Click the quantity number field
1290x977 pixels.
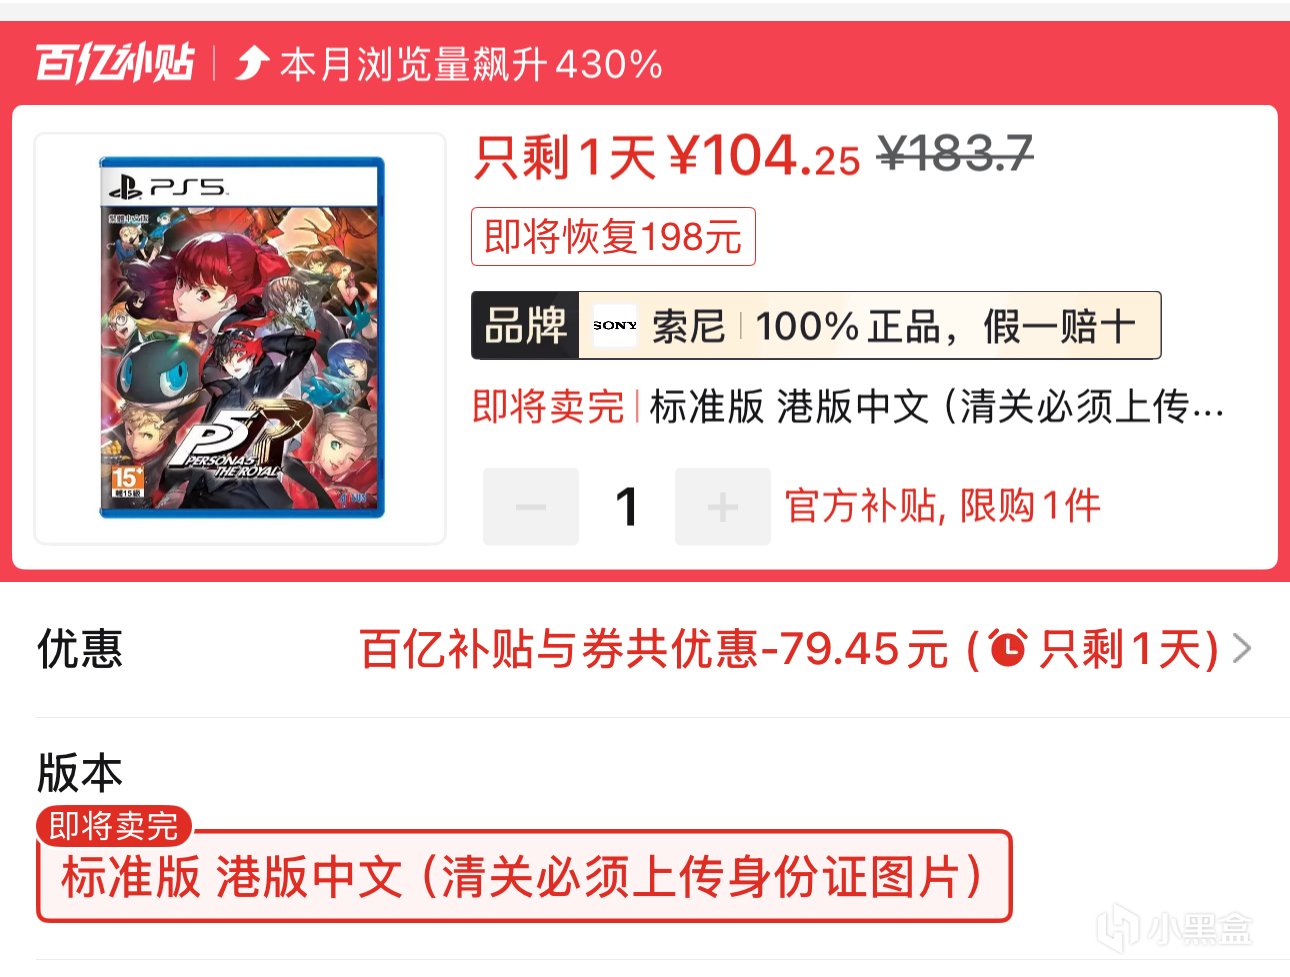627,507
